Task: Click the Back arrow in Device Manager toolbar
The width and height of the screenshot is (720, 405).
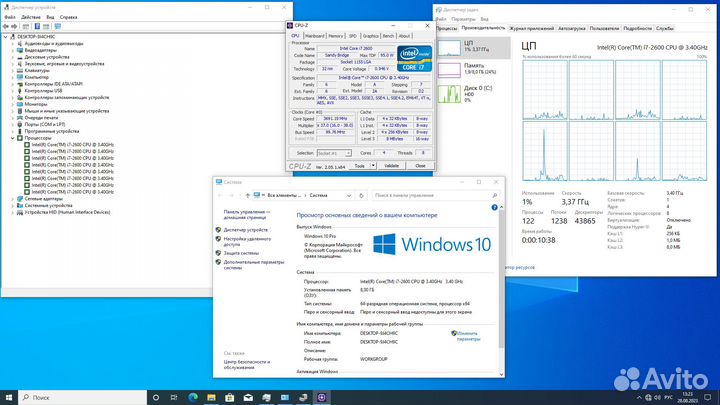Action: point(6,27)
